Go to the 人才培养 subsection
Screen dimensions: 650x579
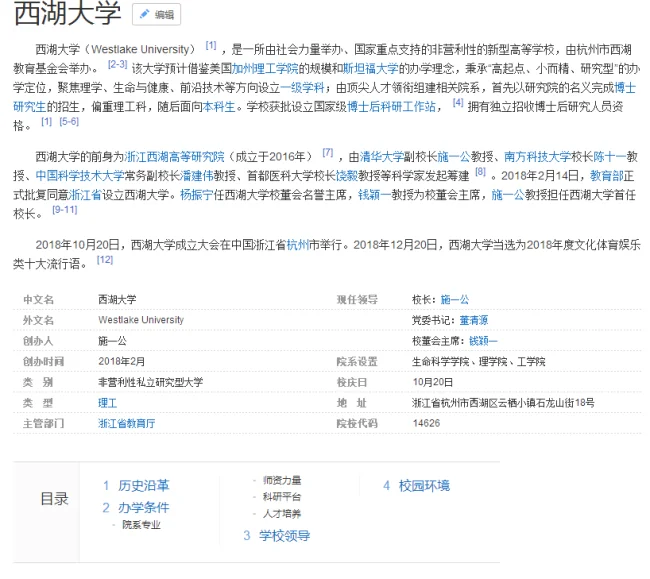coord(282,514)
